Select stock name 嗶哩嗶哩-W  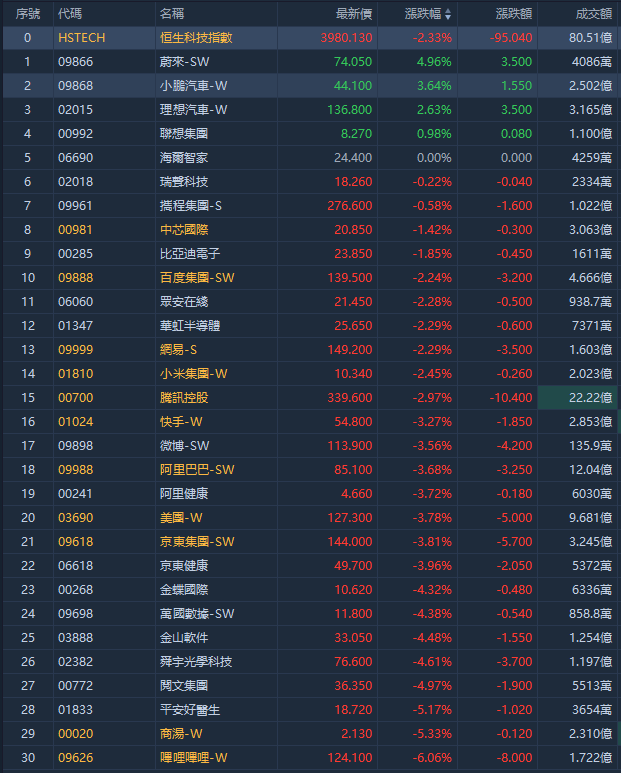point(193,758)
